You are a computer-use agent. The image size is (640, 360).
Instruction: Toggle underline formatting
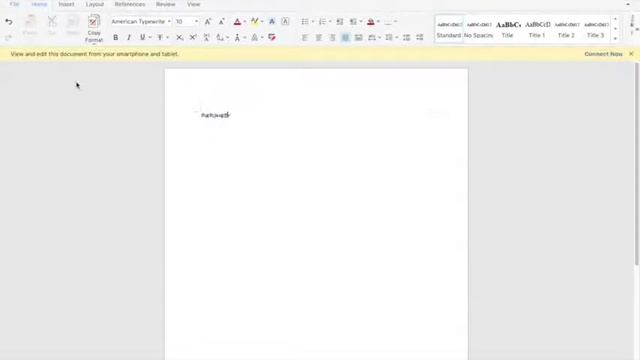coord(142,37)
